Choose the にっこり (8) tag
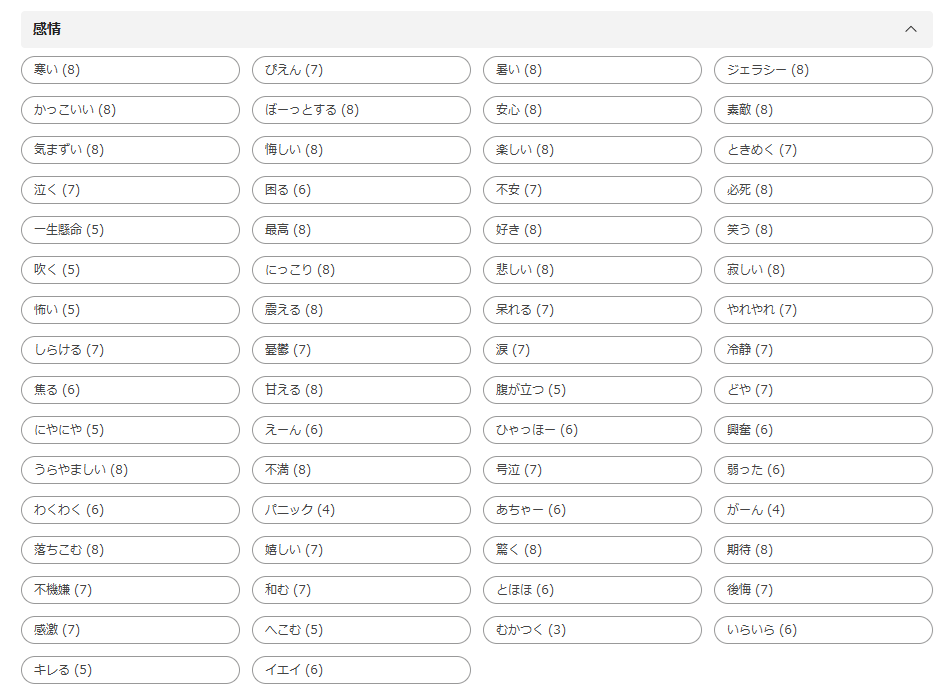This screenshot has height=688, width=949. click(x=361, y=270)
